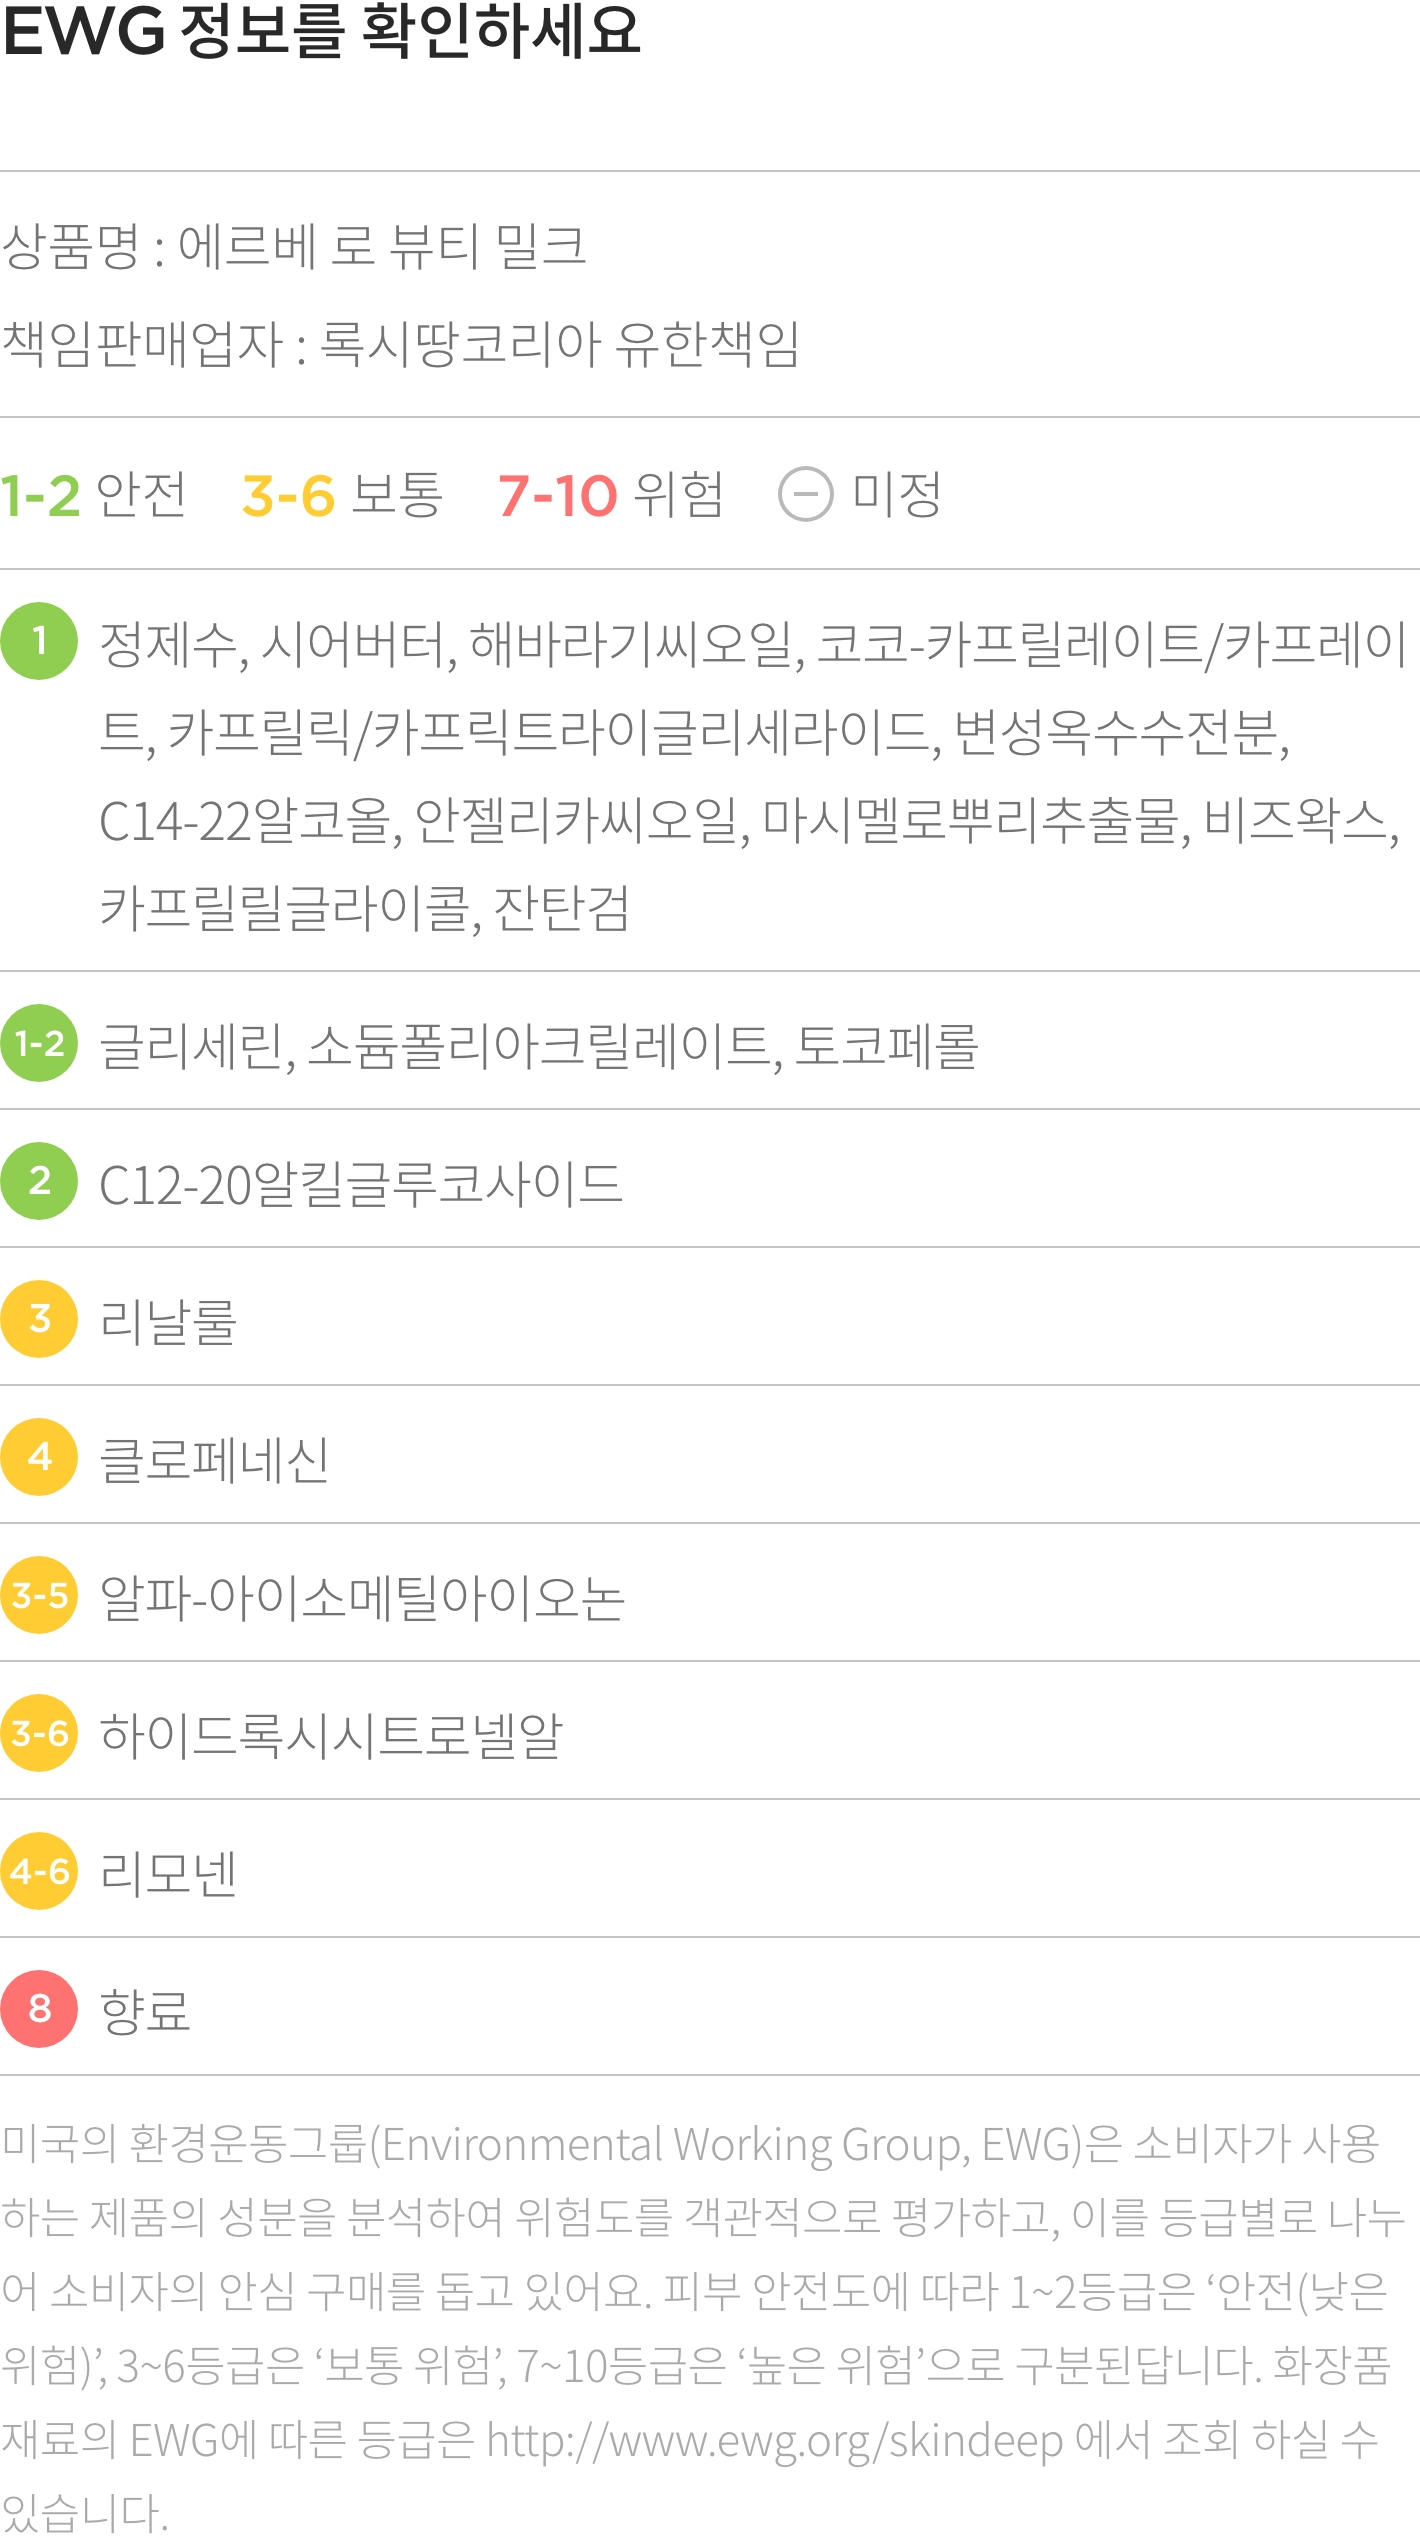Screen dimensions: 1420x2536
Task: Click the green 1-2 grade badge
Action: coord(39,1043)
